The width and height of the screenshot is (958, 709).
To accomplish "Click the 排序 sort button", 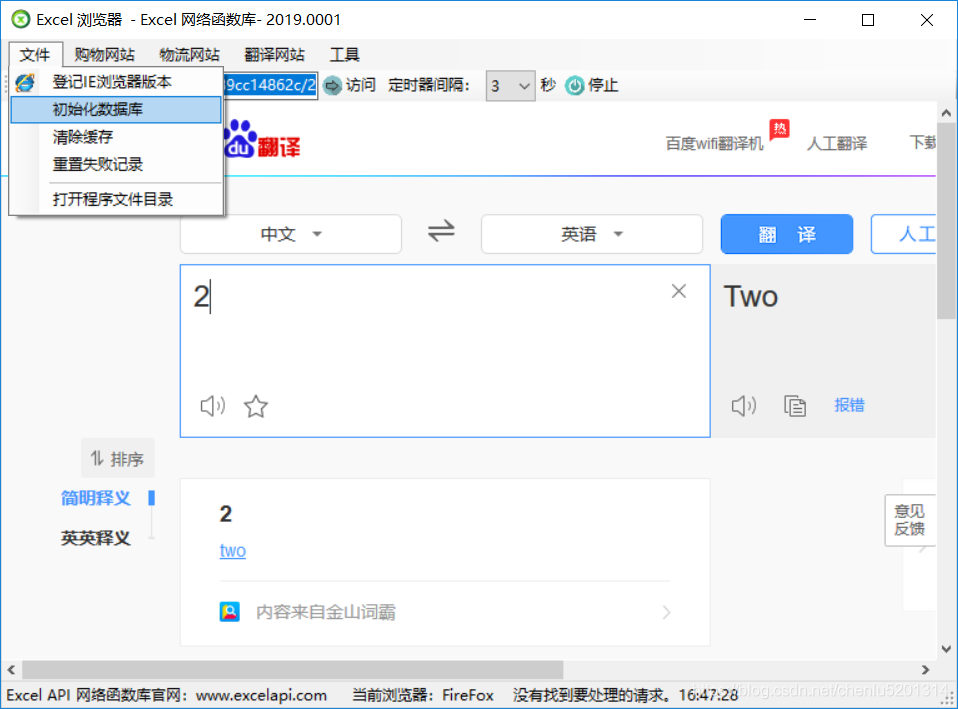I will click(117, 458).
